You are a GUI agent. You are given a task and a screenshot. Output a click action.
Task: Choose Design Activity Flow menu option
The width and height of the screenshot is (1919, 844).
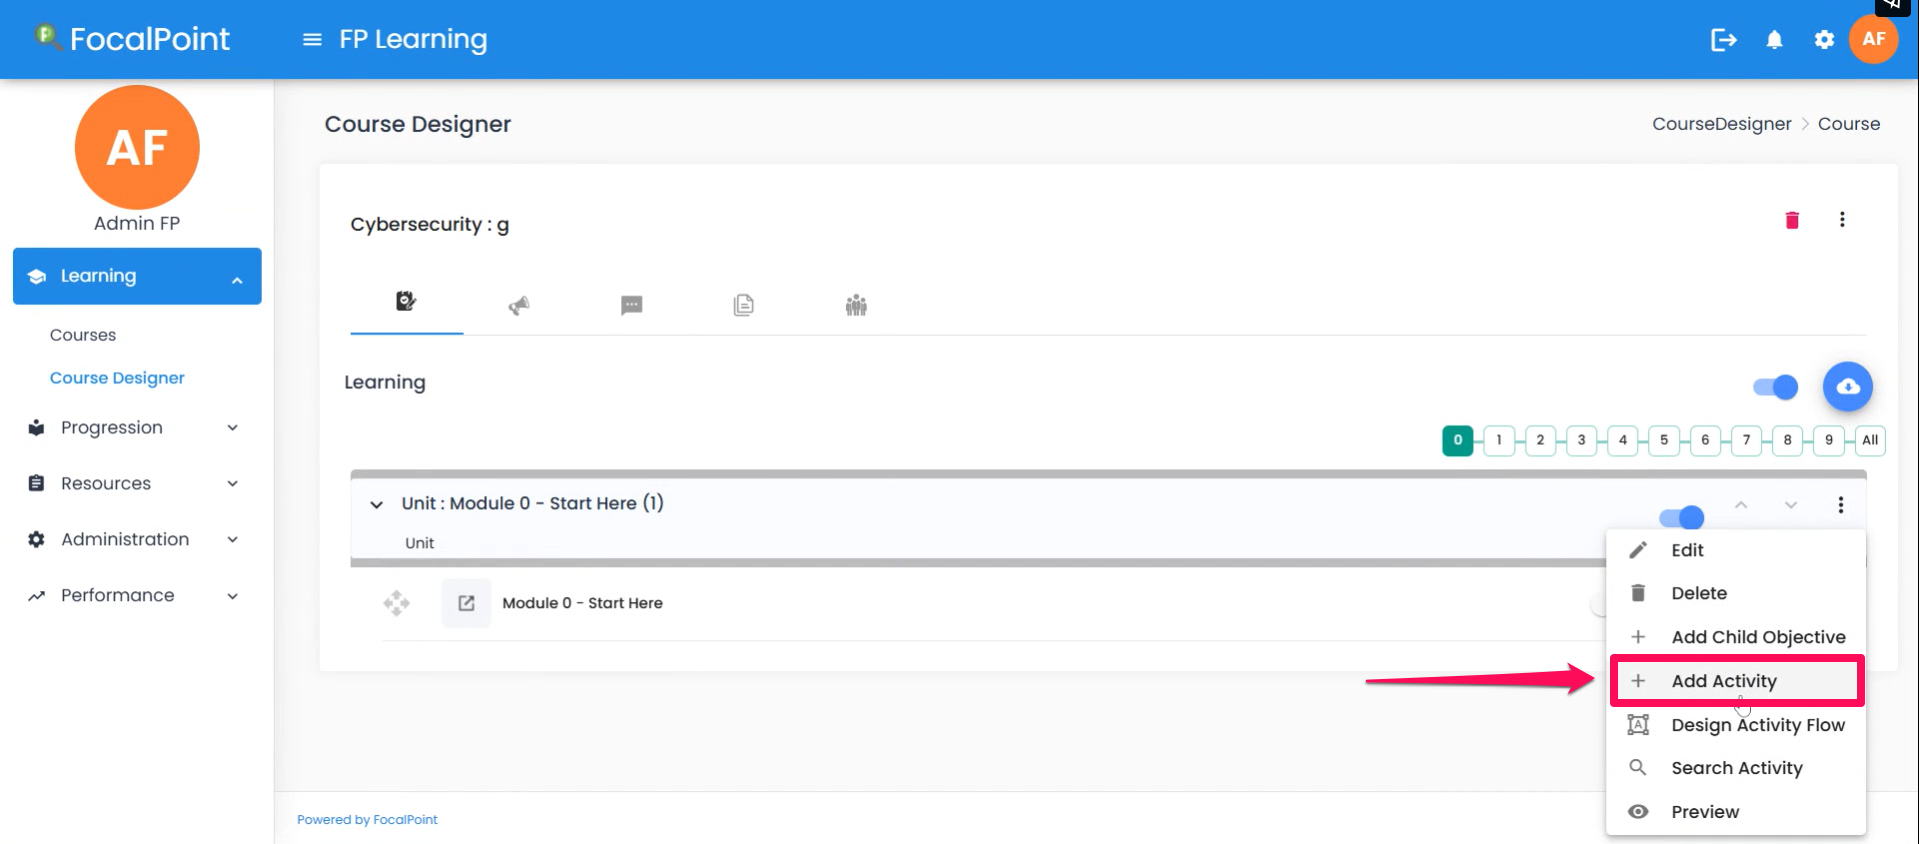point(1757,725)
